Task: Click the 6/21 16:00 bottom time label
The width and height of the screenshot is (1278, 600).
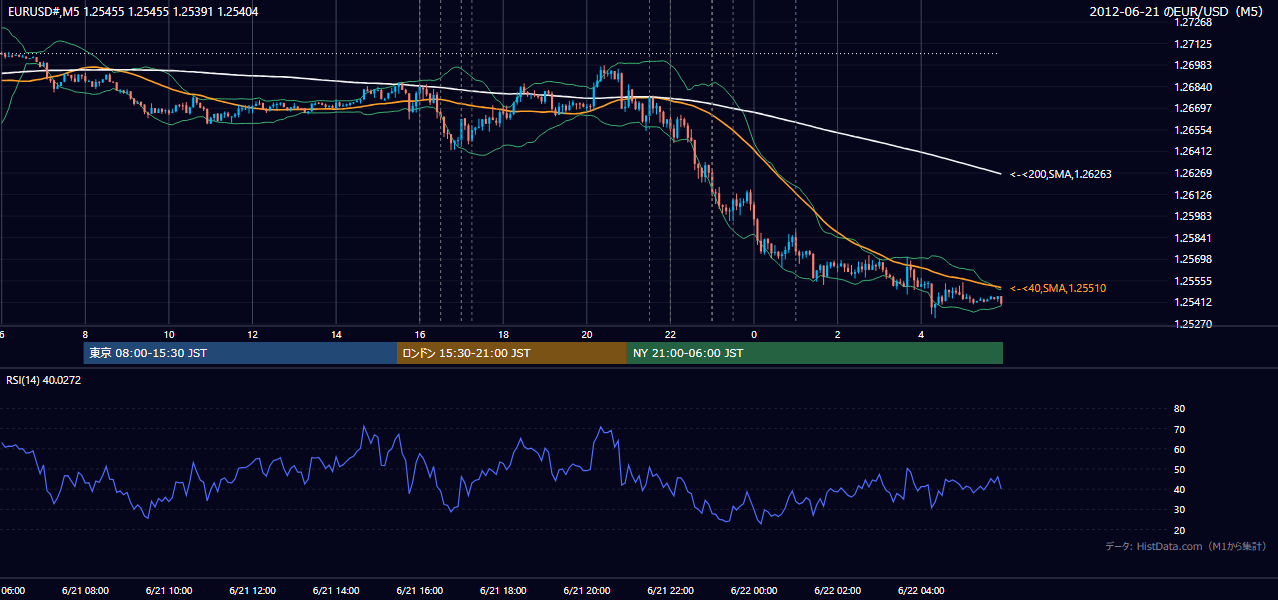Action: [420, 591]
